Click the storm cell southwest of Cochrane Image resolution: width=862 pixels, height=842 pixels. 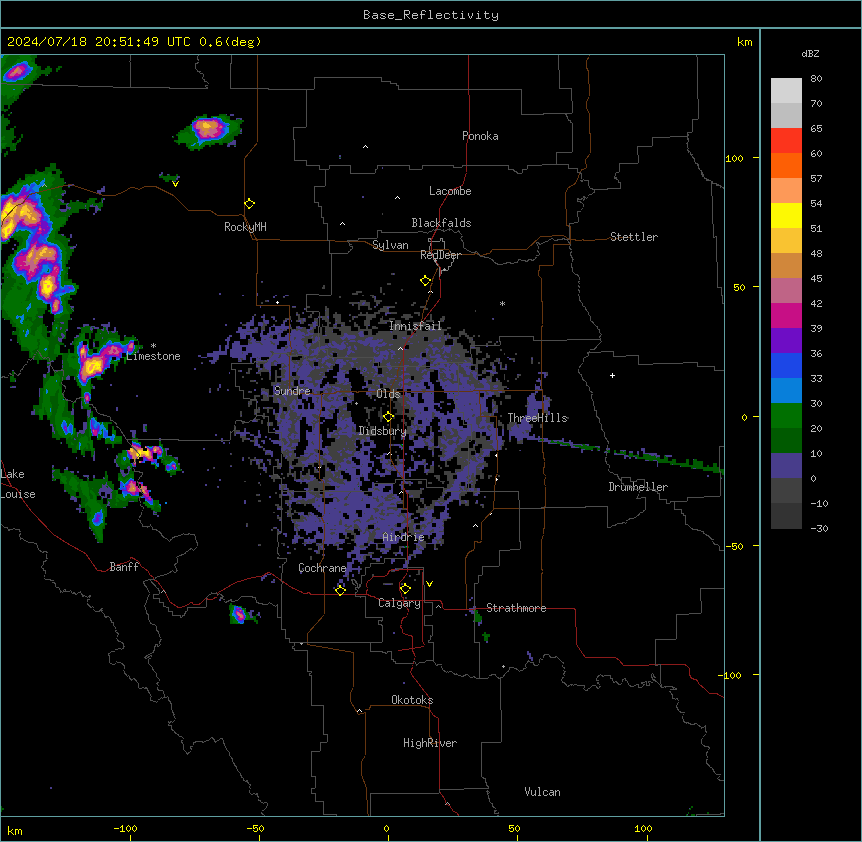click(x=240, y=613)
